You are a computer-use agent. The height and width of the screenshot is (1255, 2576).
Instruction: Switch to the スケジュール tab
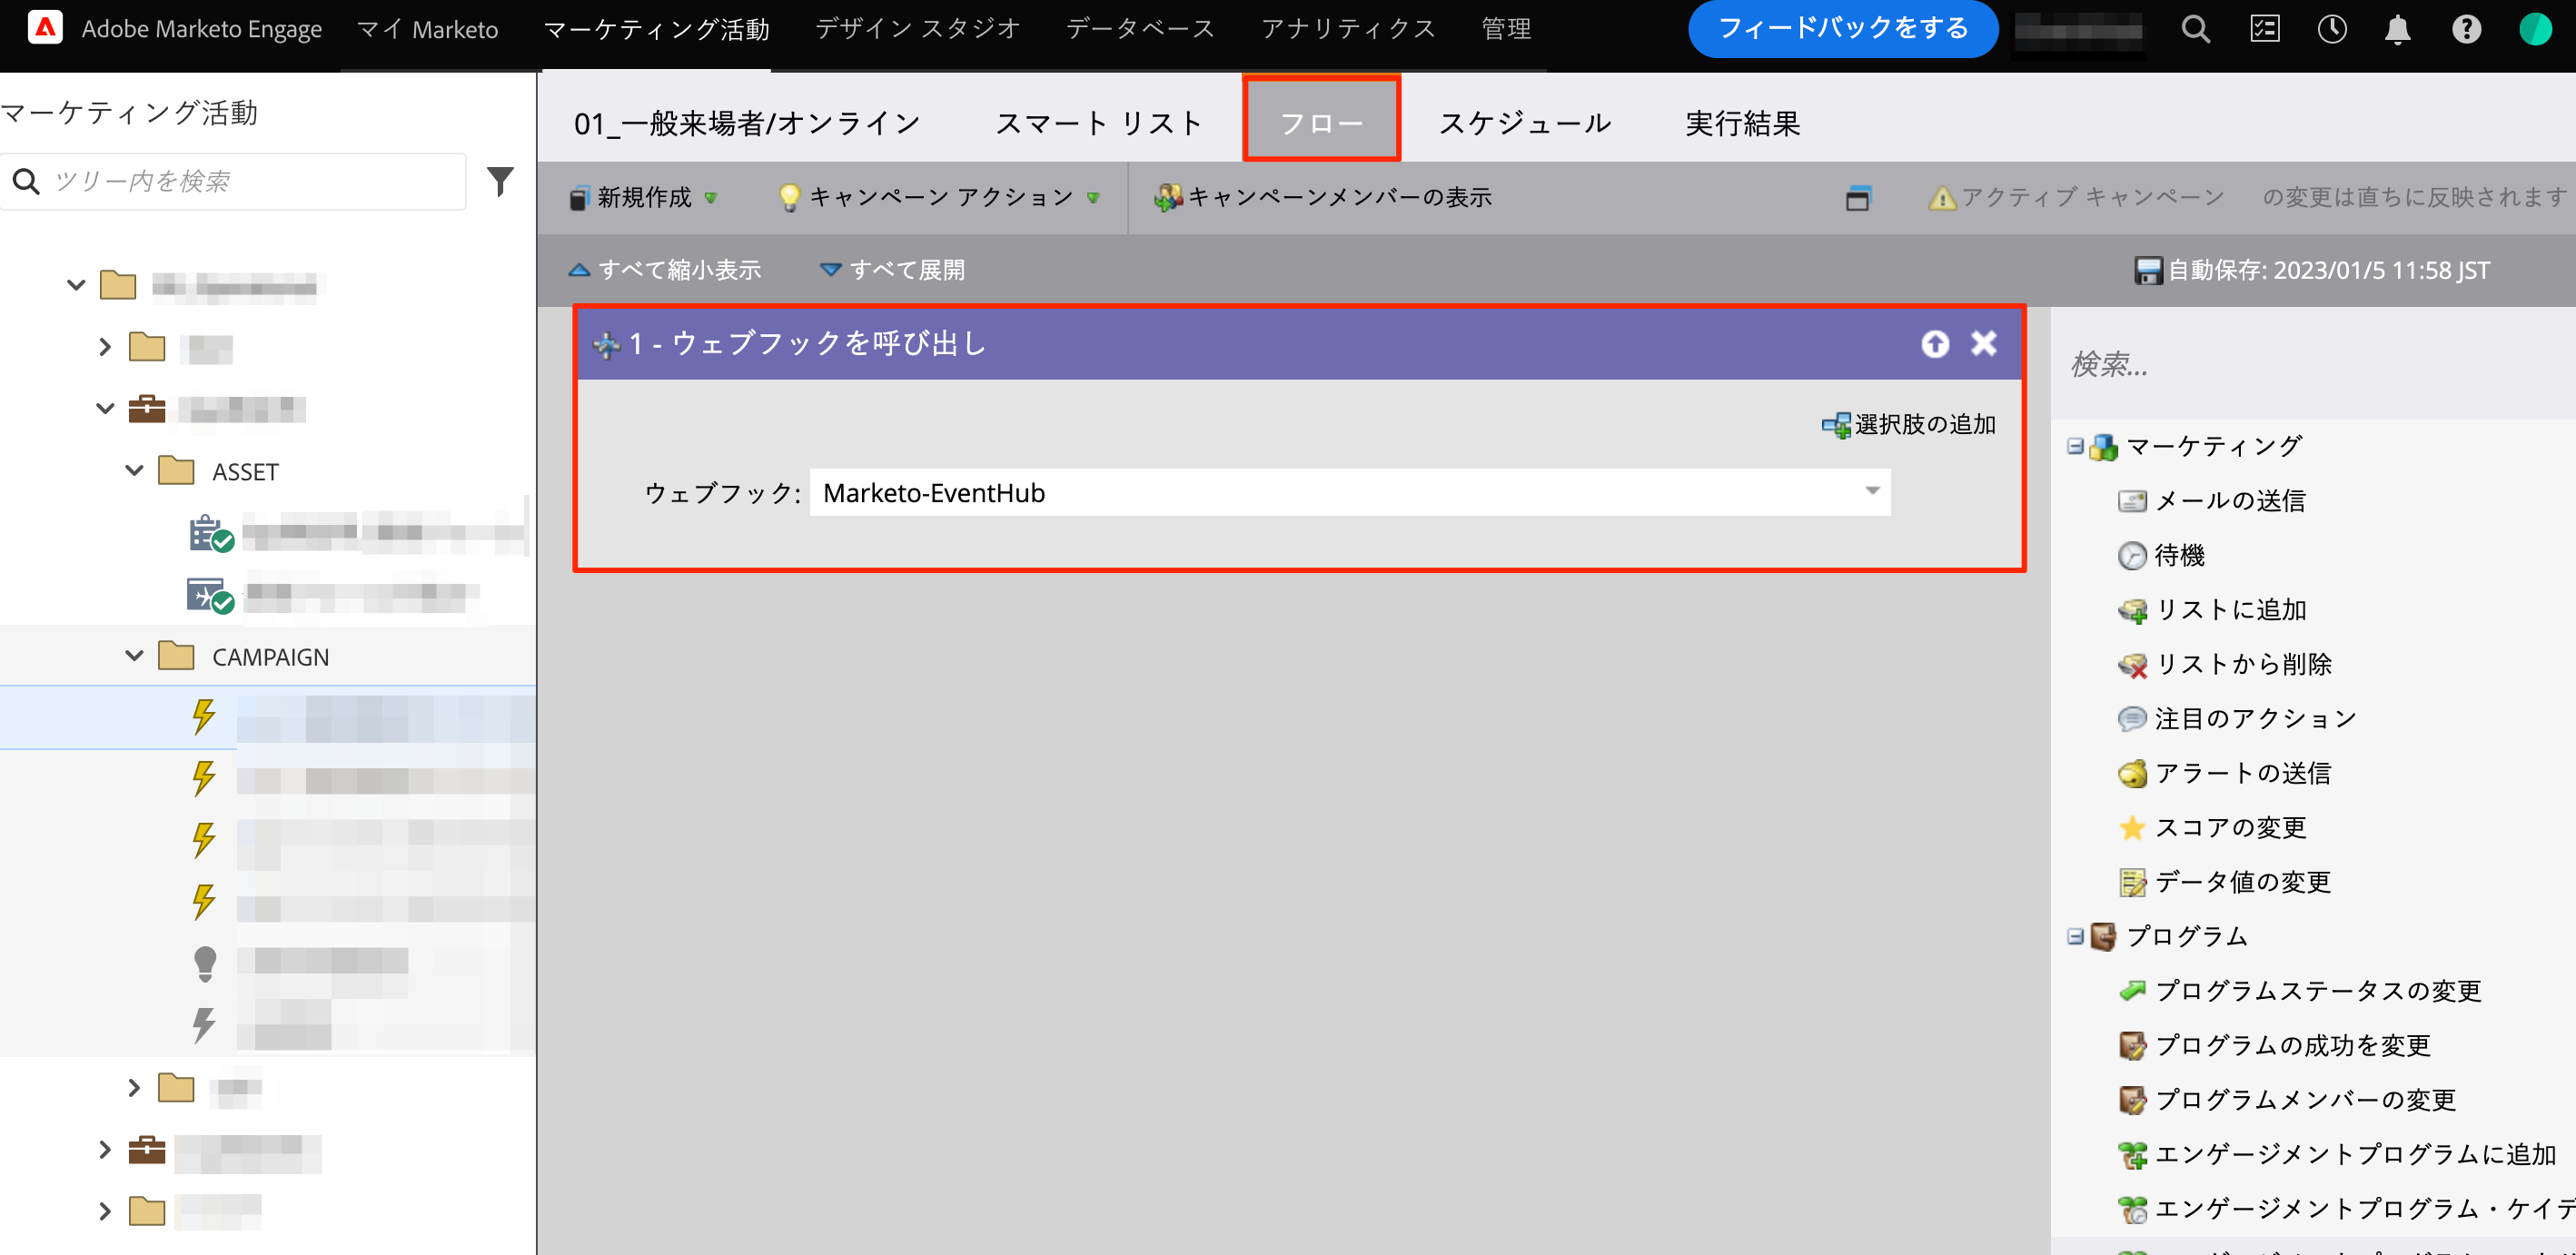1524,123
